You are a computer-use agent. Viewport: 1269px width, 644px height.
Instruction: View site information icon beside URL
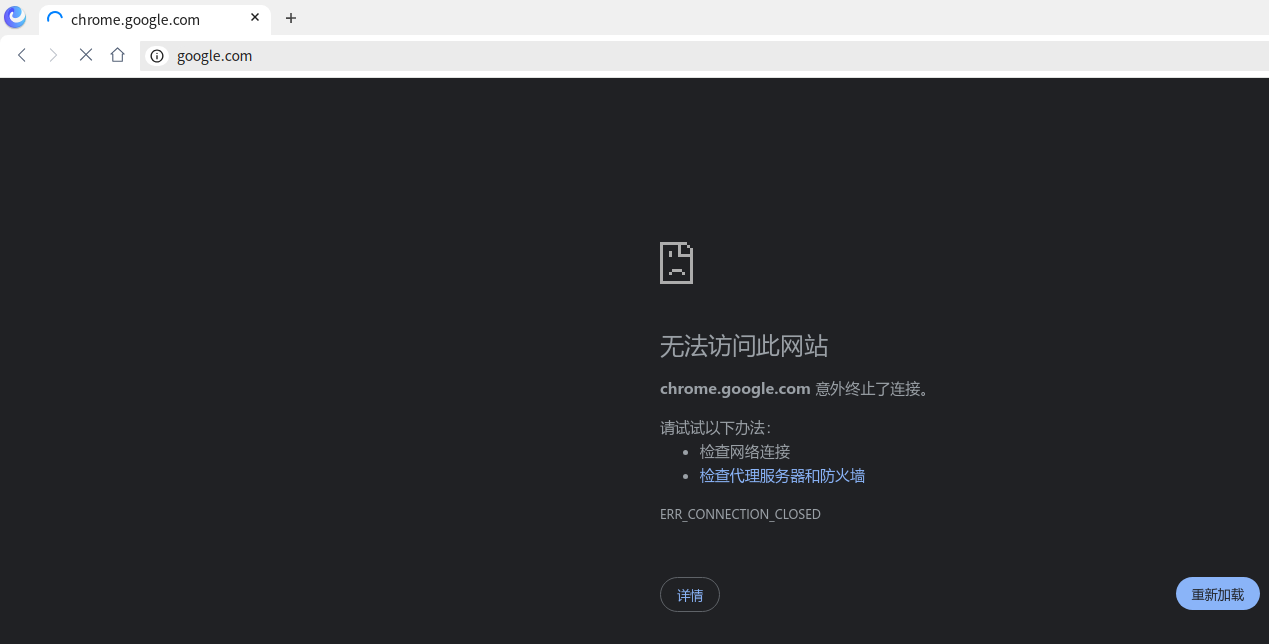click(157, 56)
